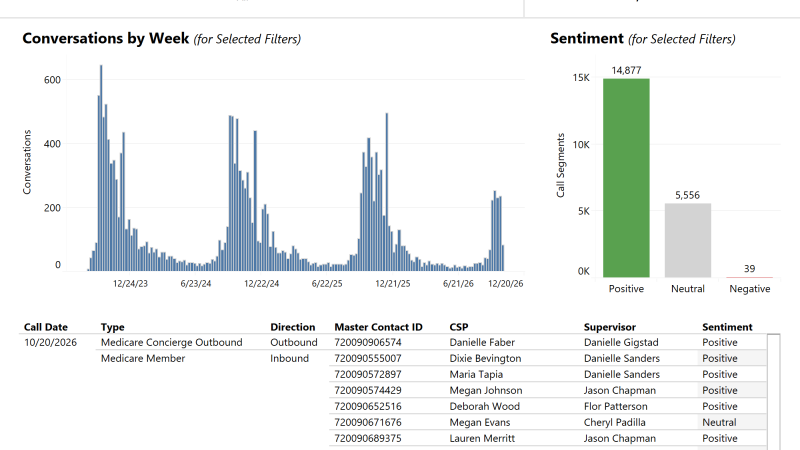
Task: Select the Outbound direction cell
Action: coord(293,342)
